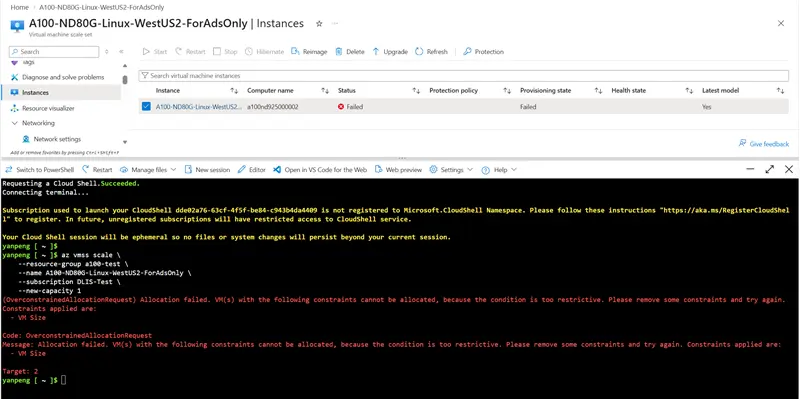Reimage the selected instance

coord(309,52)
